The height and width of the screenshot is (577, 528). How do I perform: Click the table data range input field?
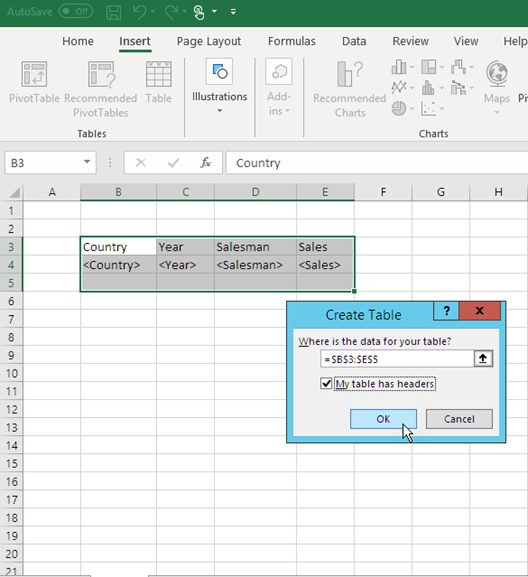(x=397, y=359)
